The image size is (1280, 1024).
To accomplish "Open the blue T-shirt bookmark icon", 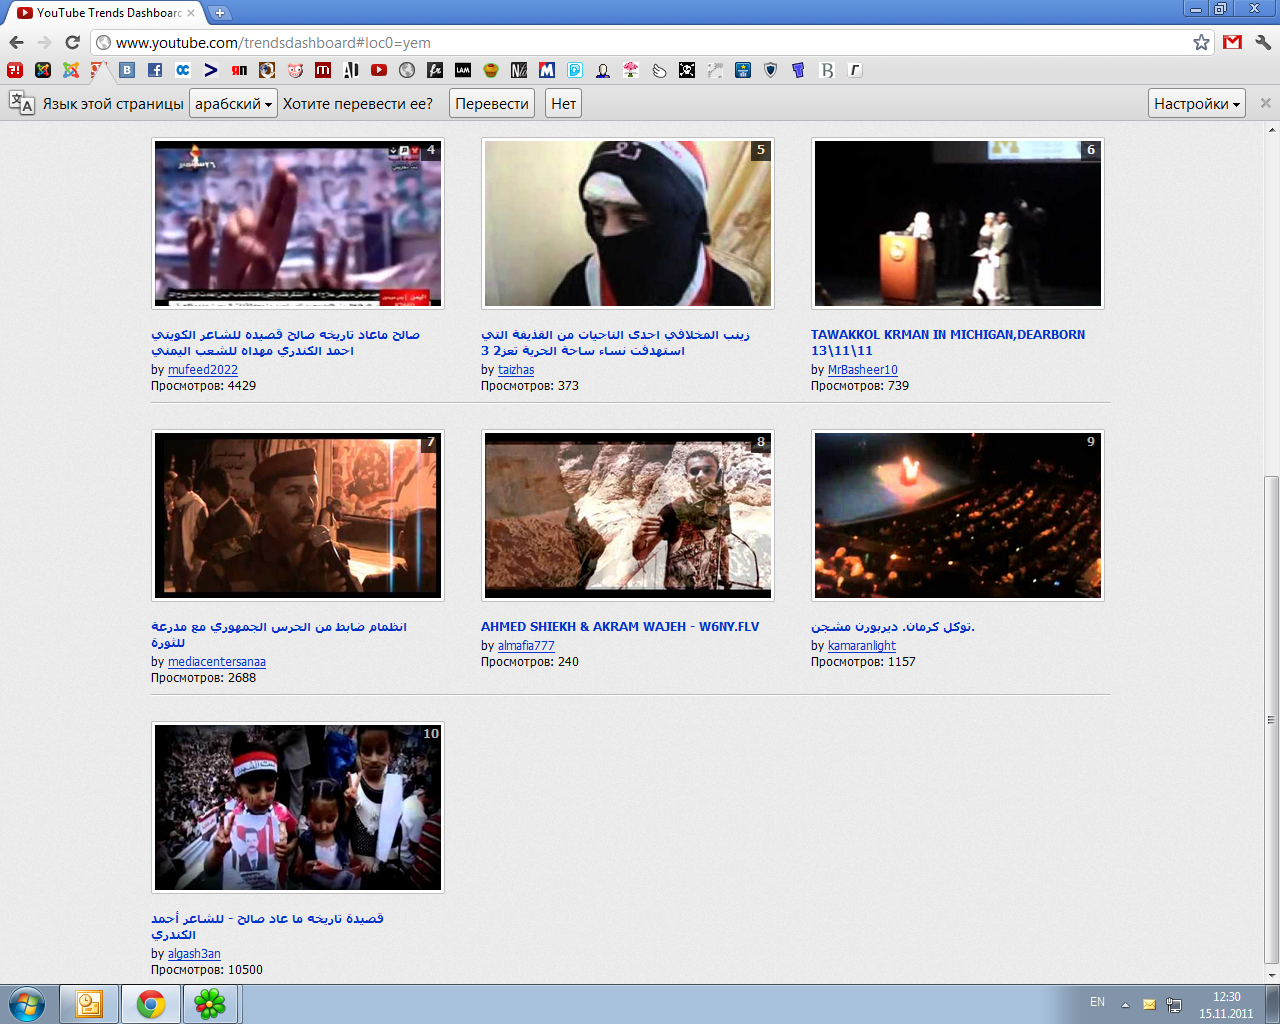I will [x=799, y=70].
